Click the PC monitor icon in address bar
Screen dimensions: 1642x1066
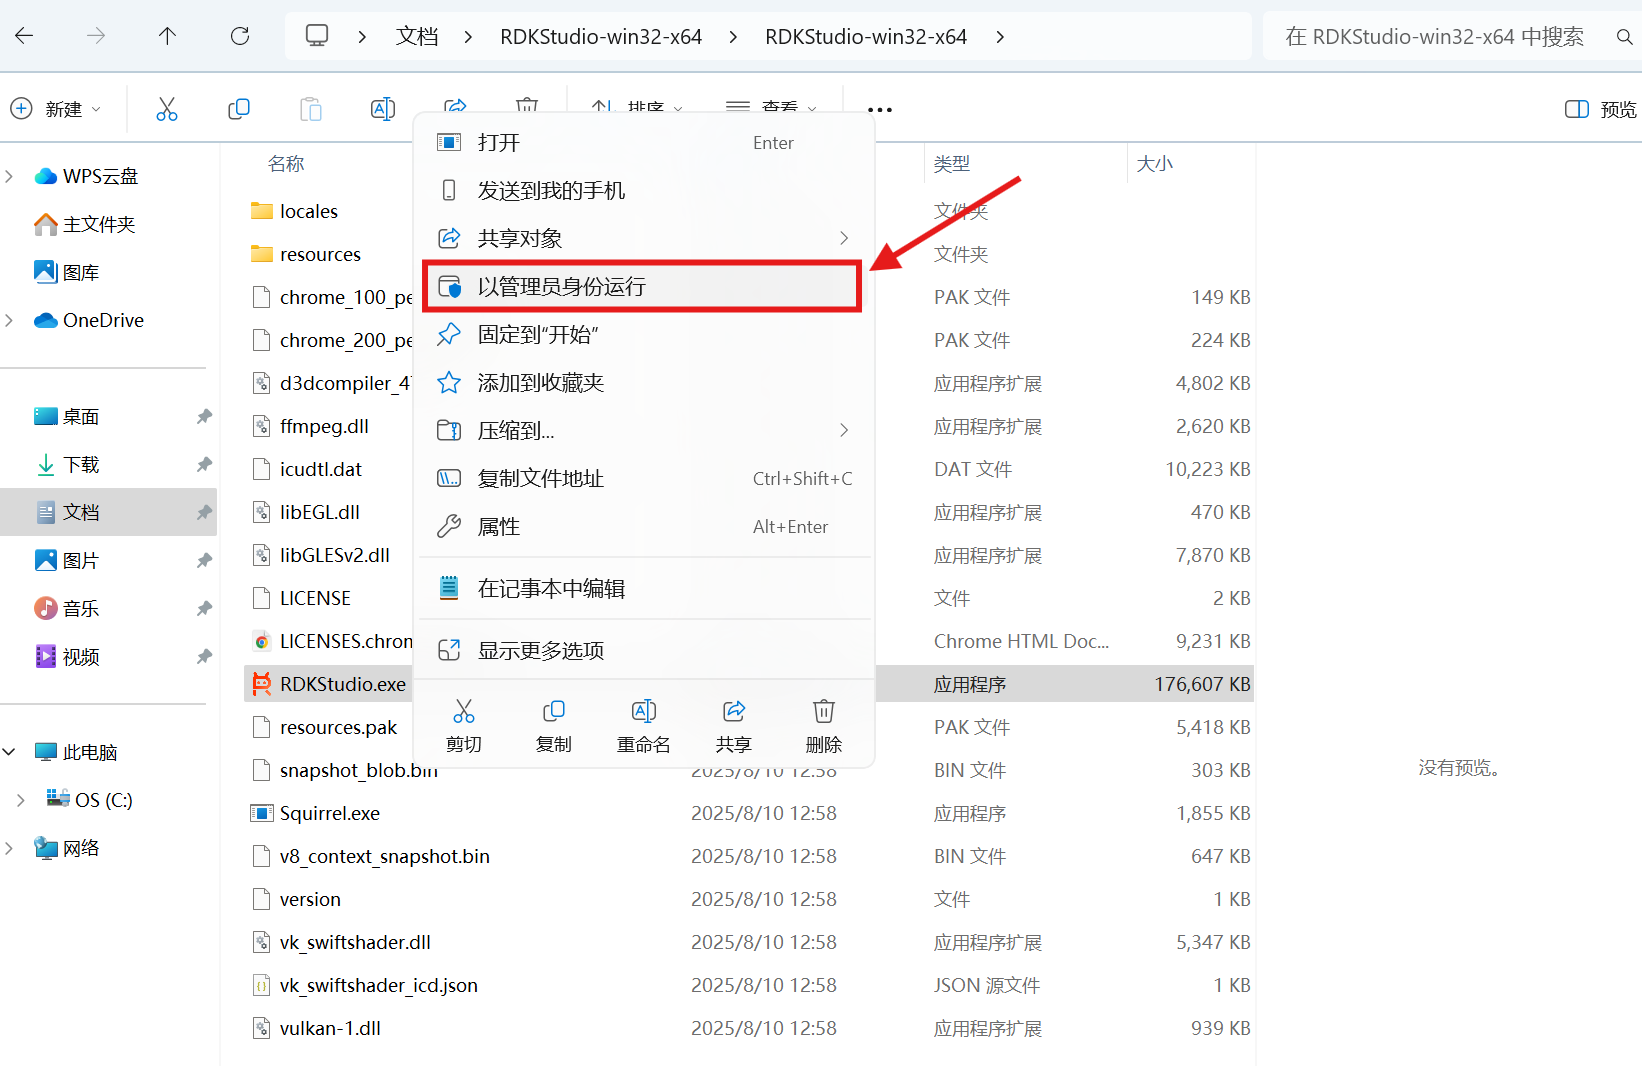(317, 36)
